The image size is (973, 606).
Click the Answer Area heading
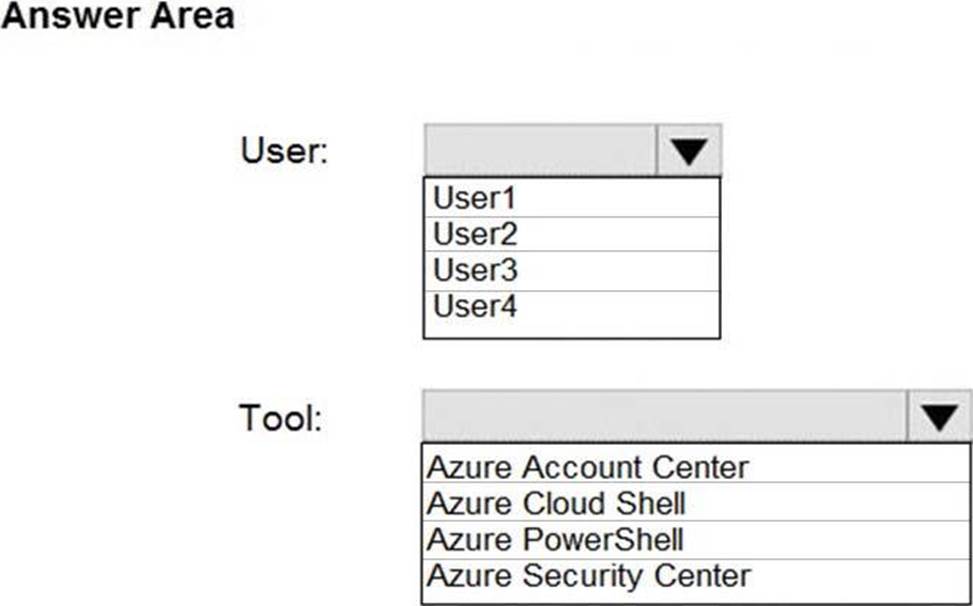(x=118, y=17)
